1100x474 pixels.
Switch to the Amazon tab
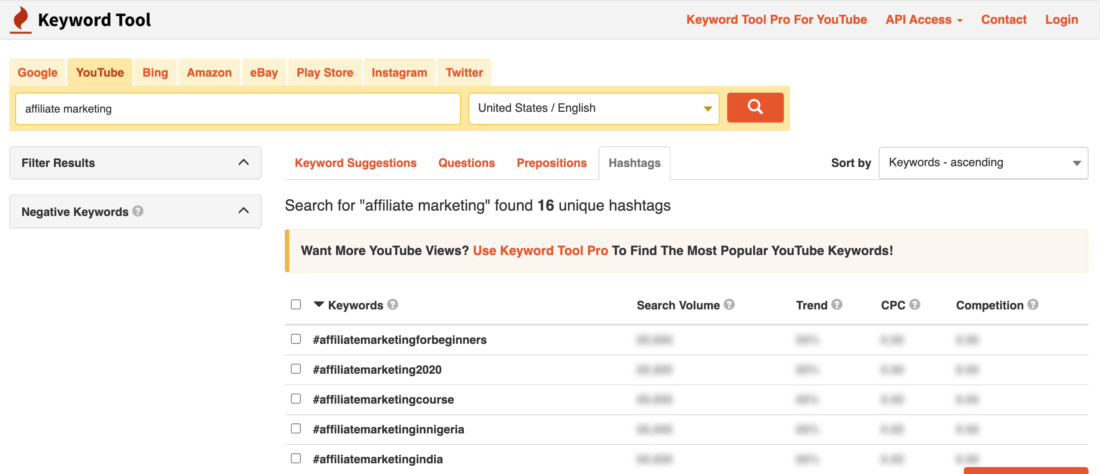(209, 72)
